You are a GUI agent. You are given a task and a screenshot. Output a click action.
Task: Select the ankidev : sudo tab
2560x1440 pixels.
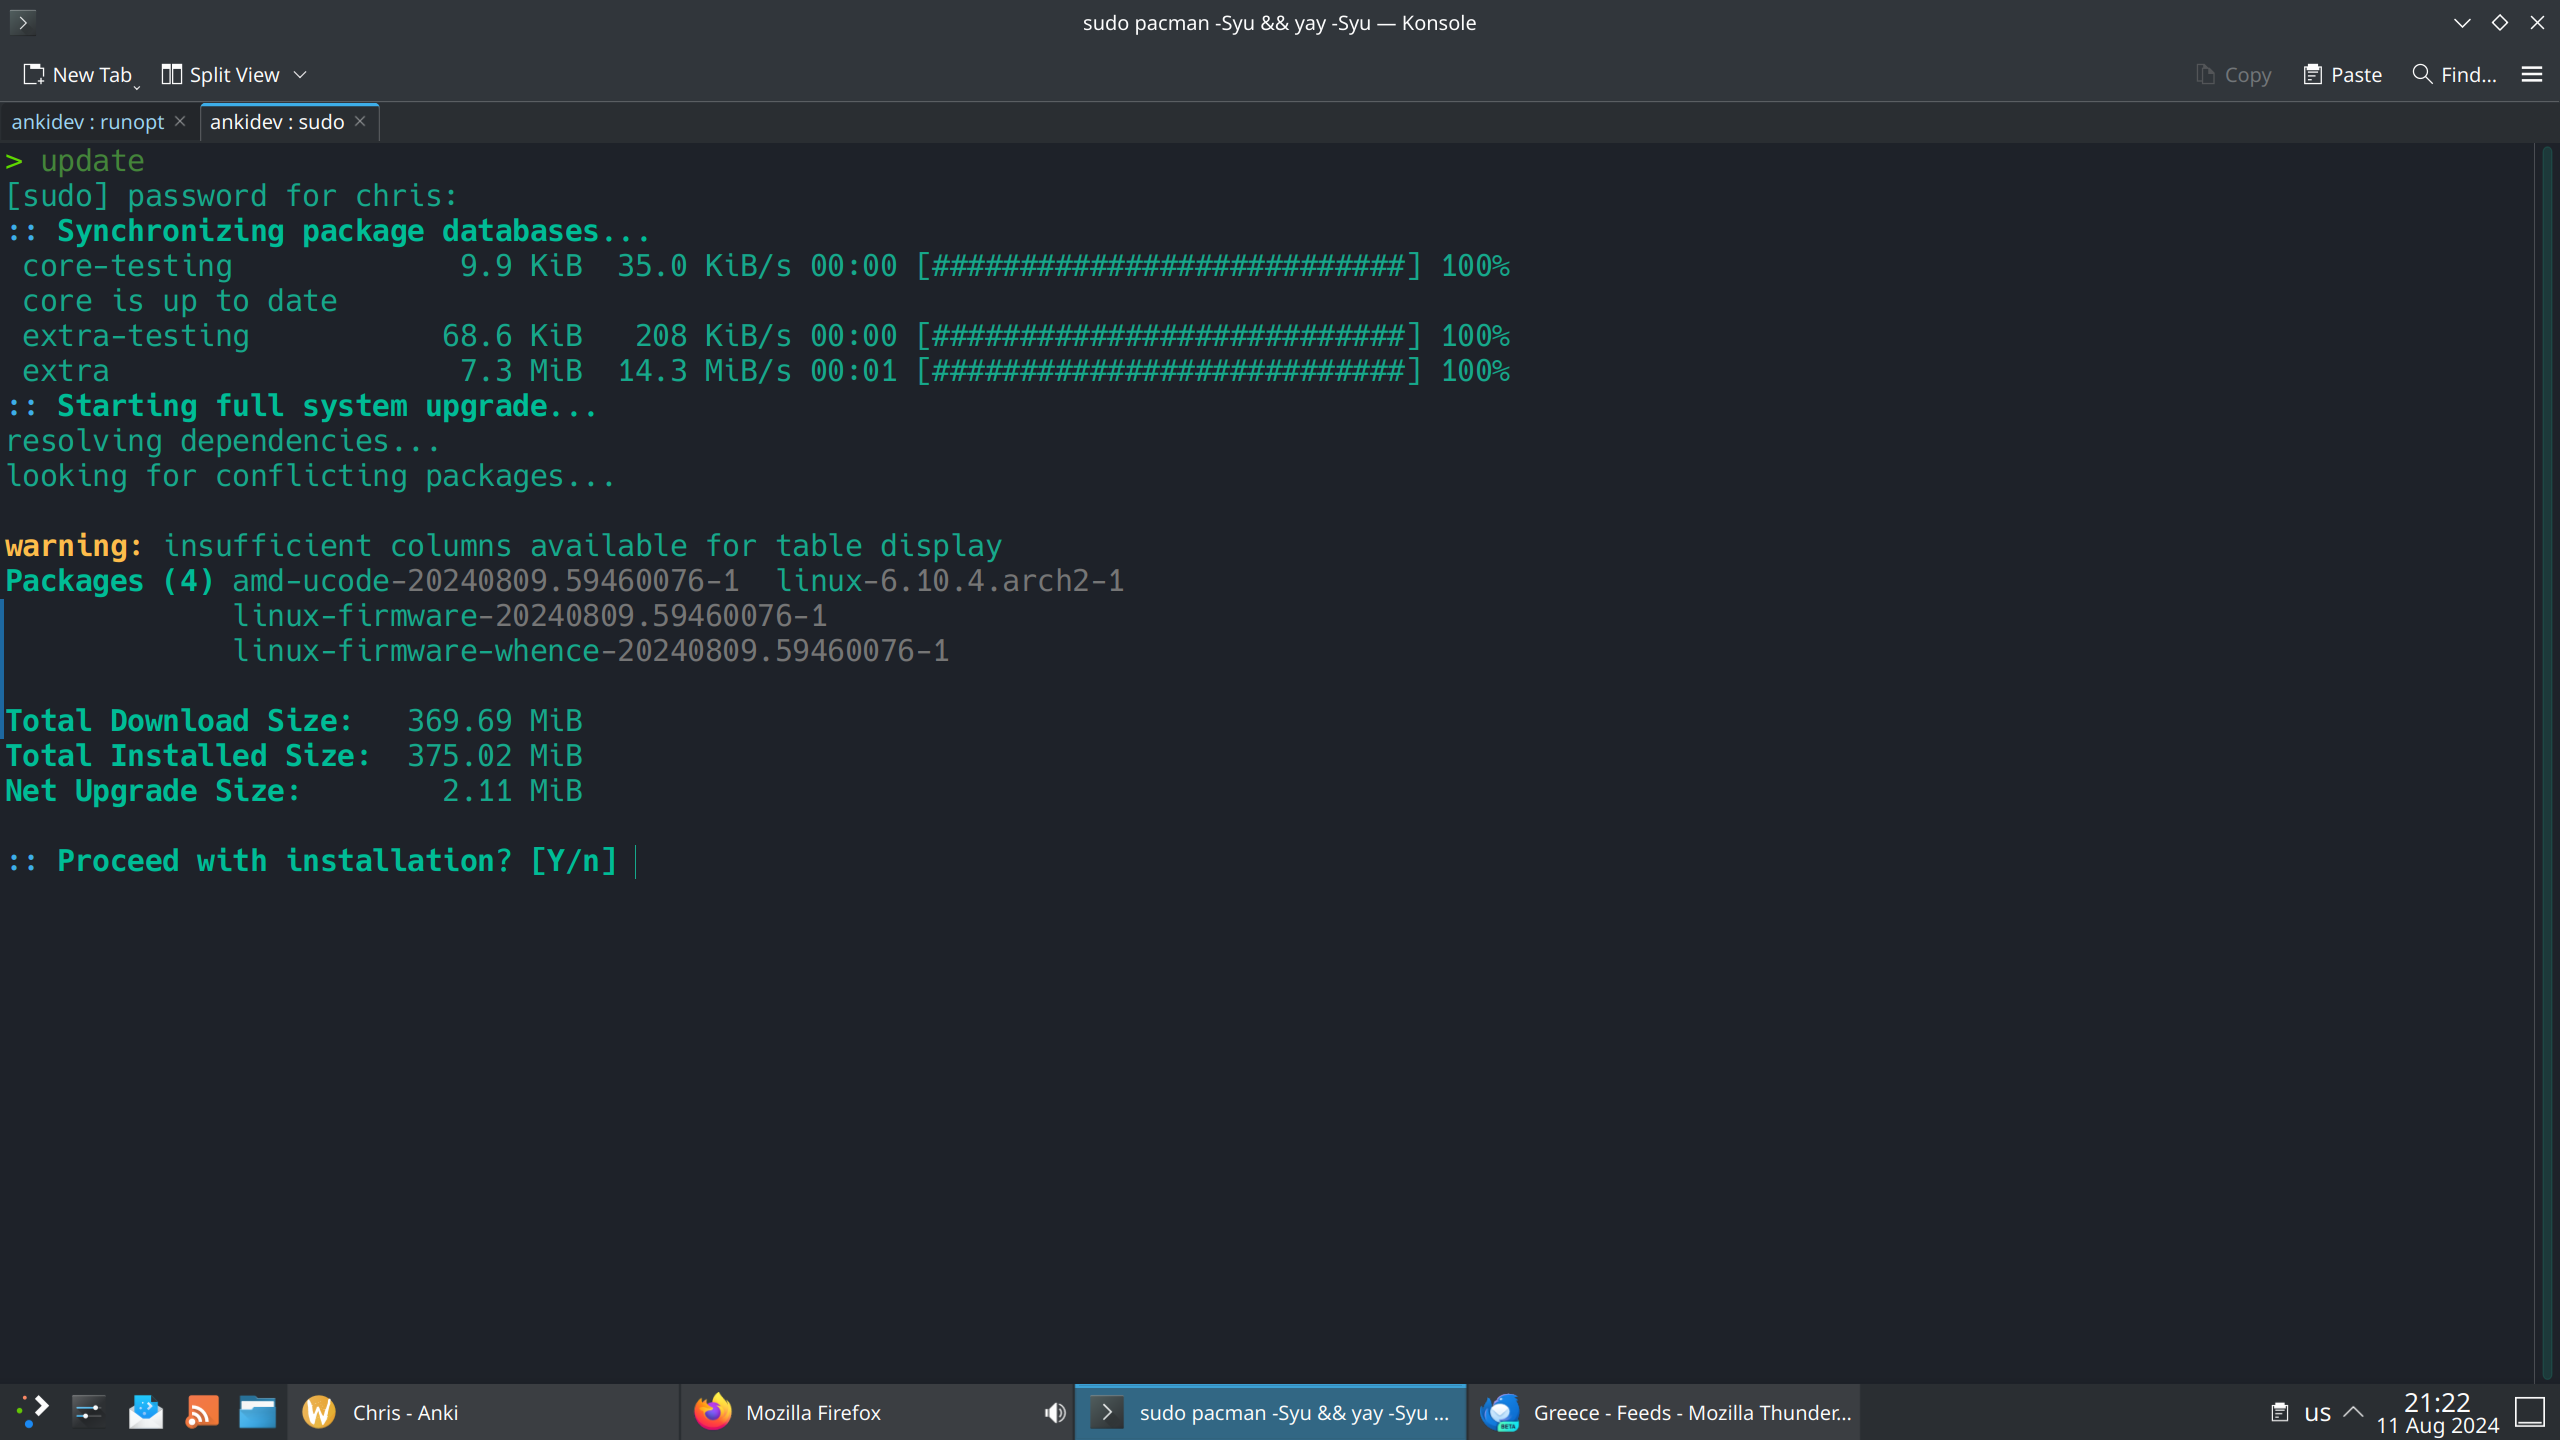[x=276, y=121]
